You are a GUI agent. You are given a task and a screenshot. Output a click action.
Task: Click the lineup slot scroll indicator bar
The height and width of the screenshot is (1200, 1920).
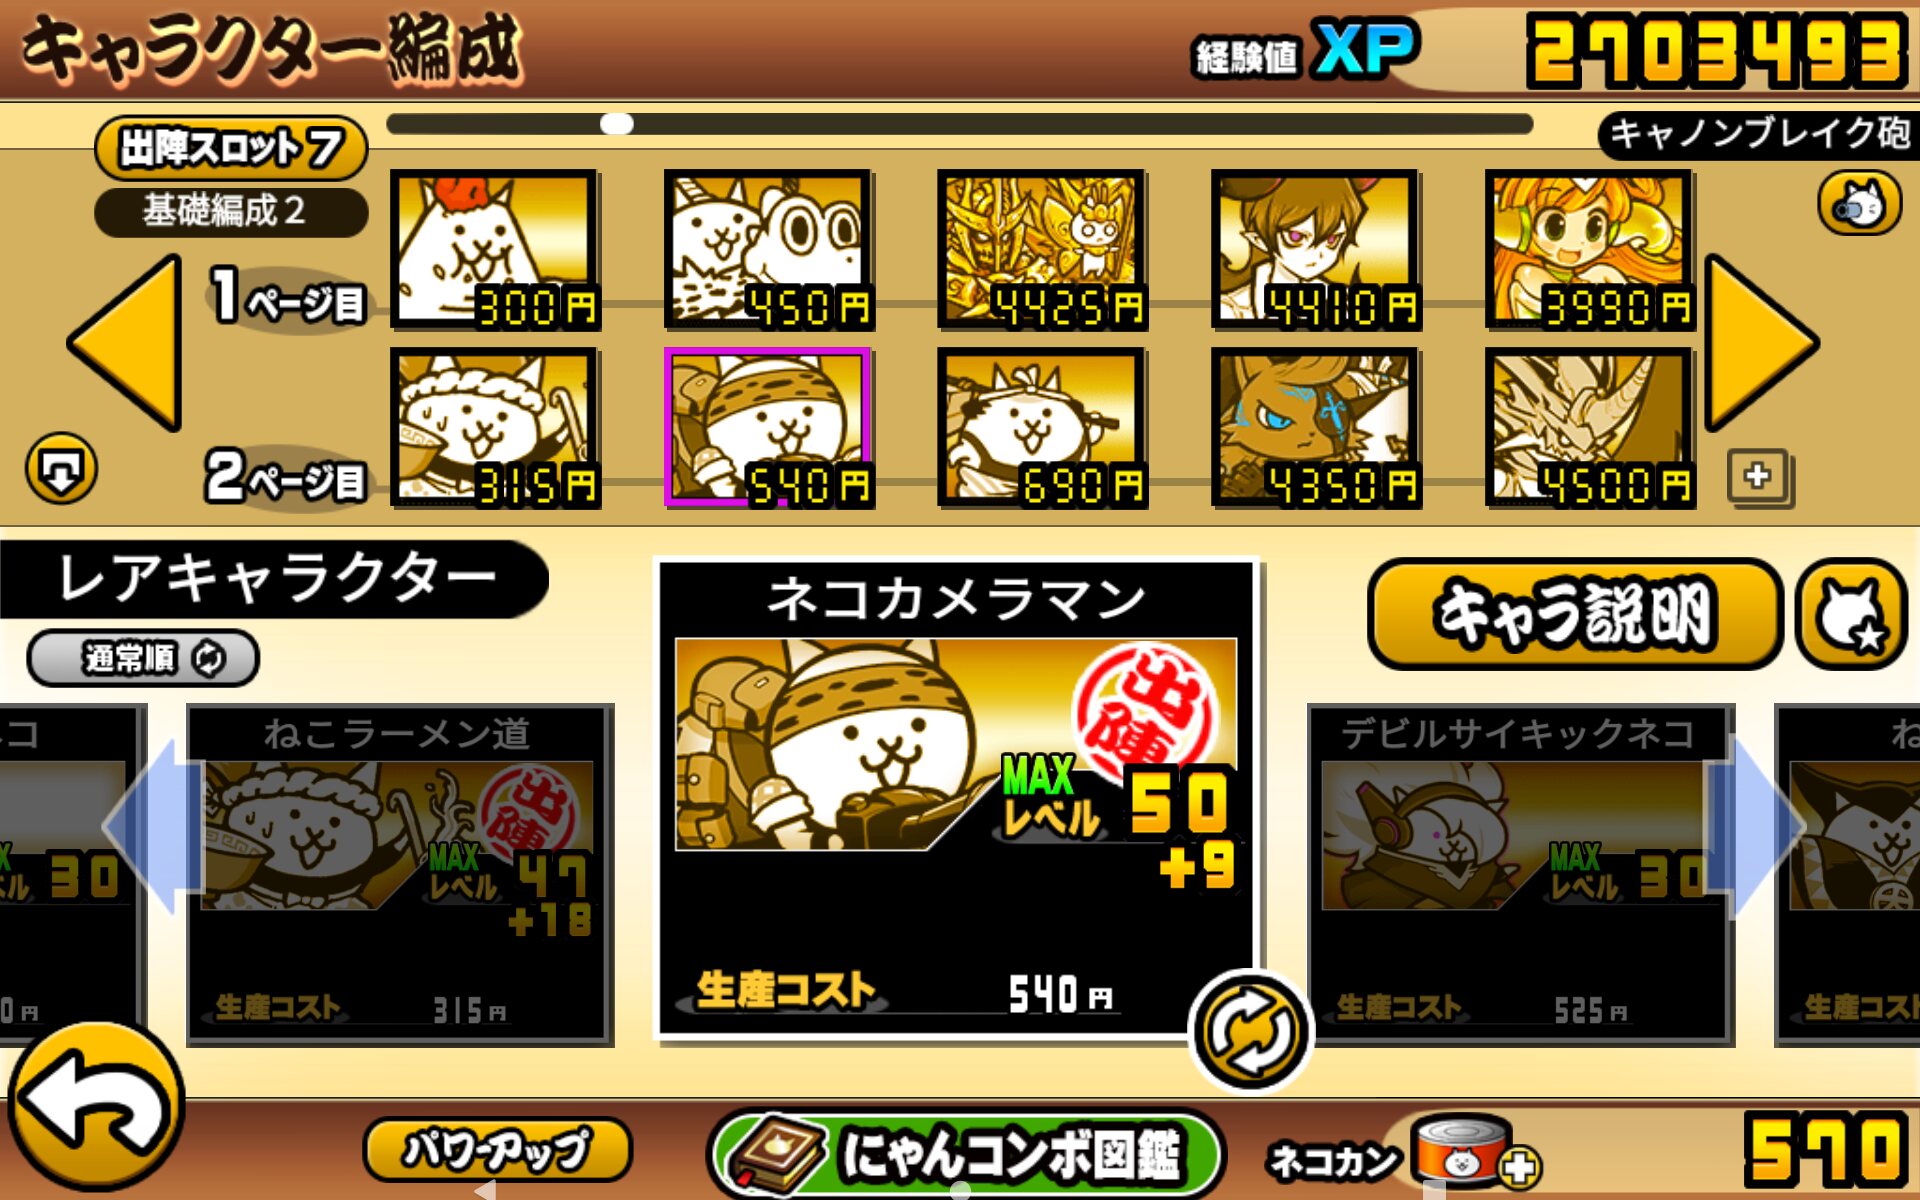(959, 124)
